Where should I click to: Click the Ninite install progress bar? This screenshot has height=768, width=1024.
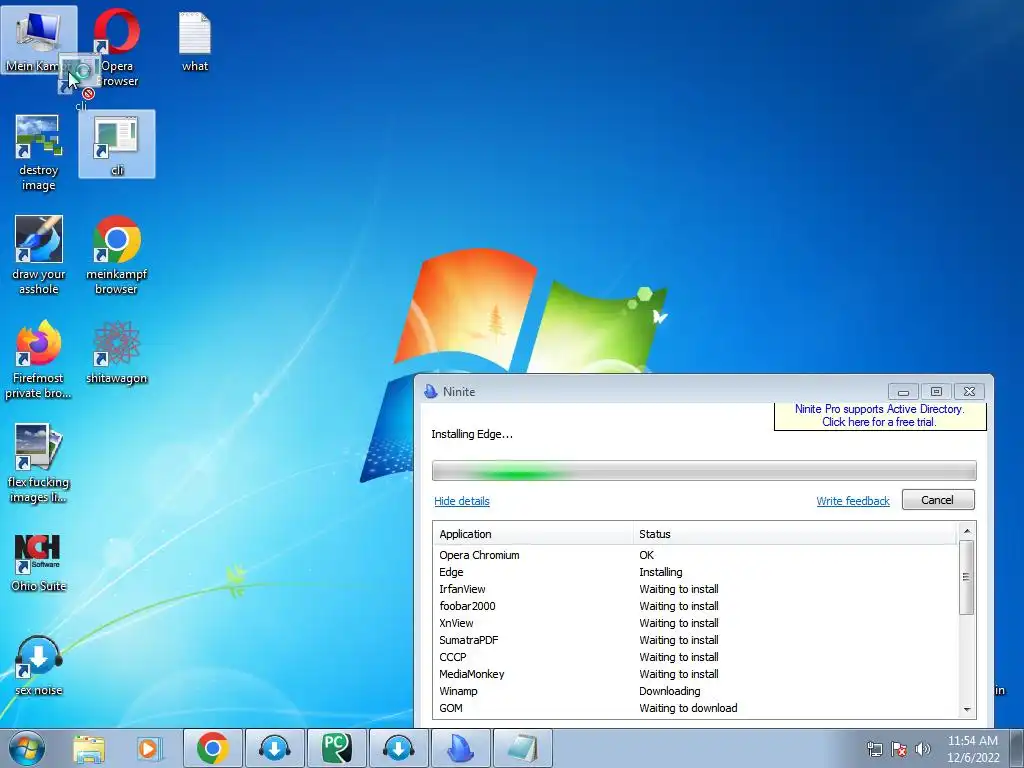pos(704,470)
